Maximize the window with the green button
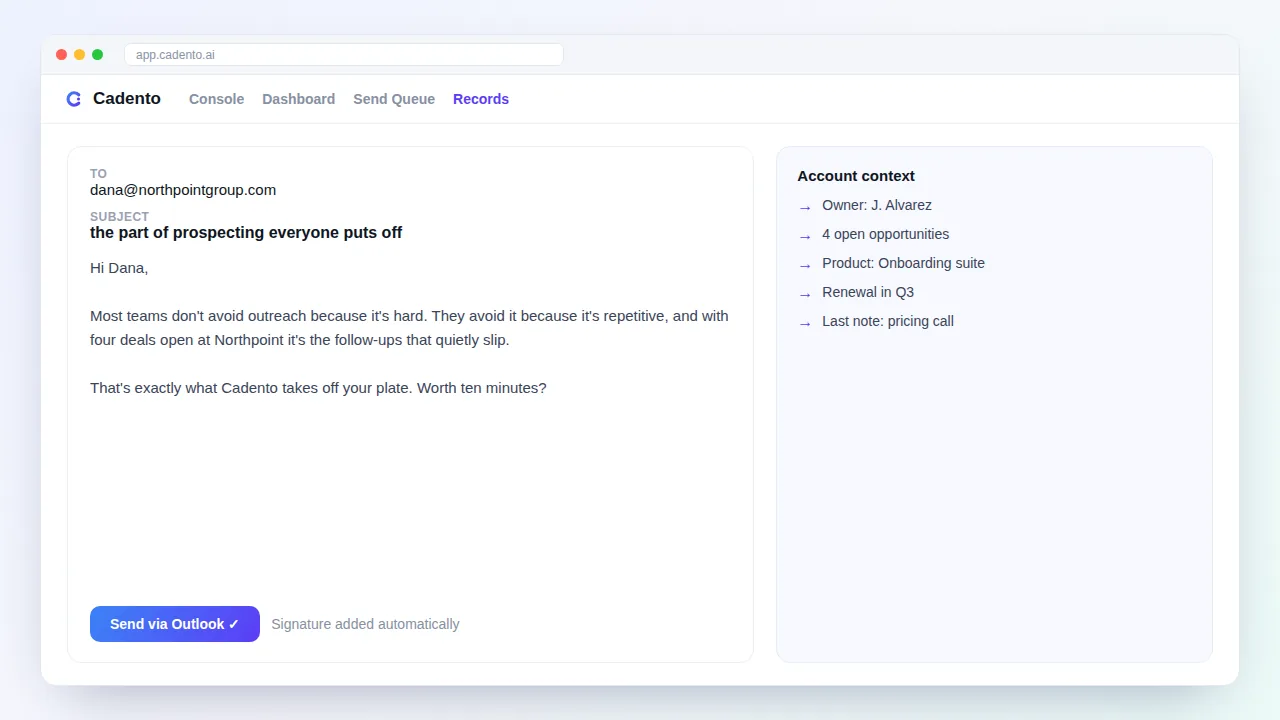 98,55
